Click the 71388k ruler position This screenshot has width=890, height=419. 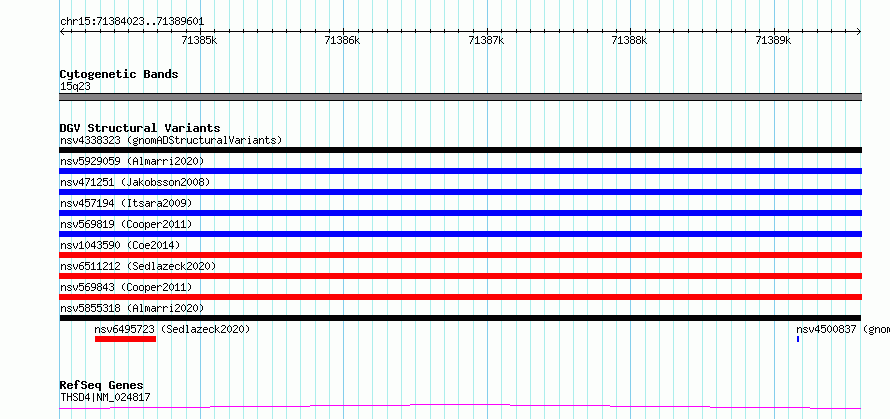click(629, 40)
